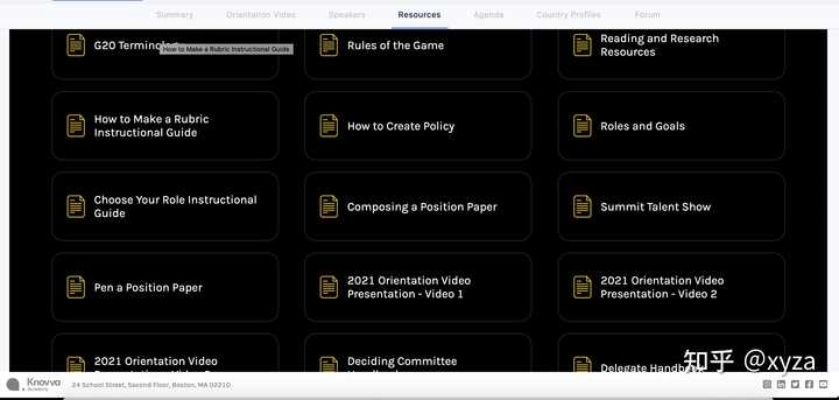Viewport: 839px width, 400px height.
Task: Open 2021 Orientation Video Presentation - Video 1
Action: click(418, 287)
